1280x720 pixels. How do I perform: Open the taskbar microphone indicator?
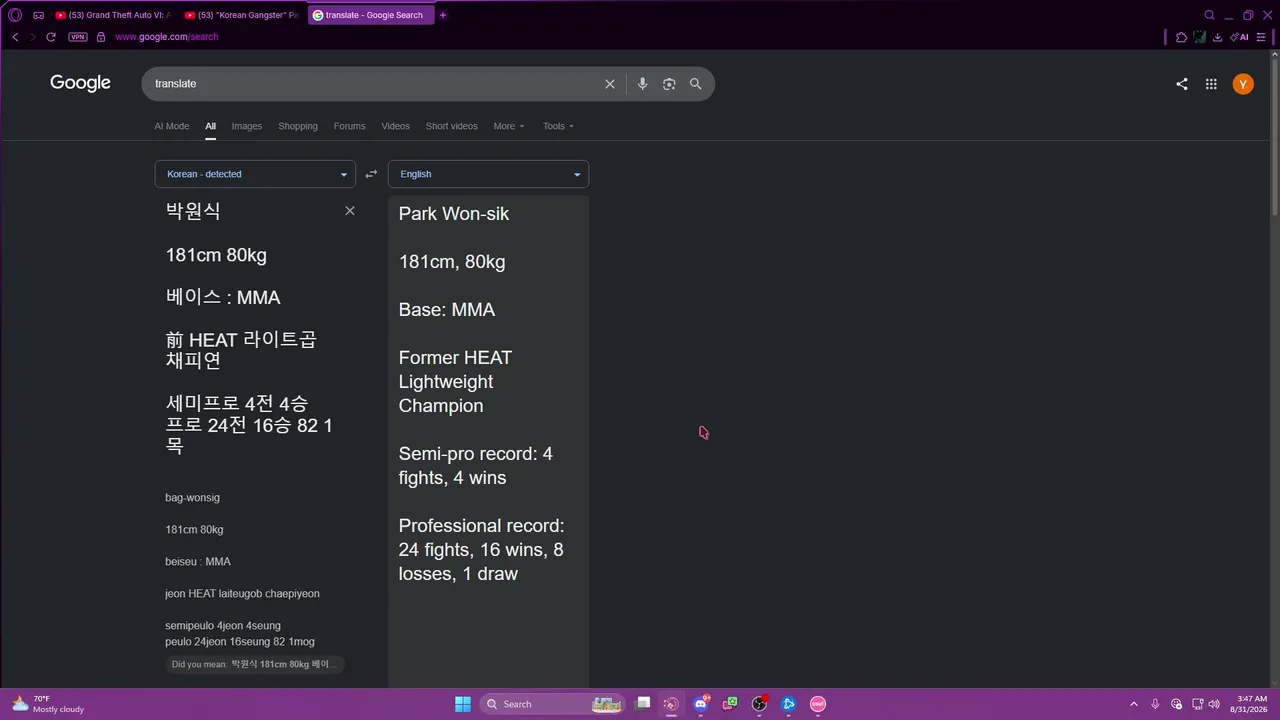[x=1156, y=704]
